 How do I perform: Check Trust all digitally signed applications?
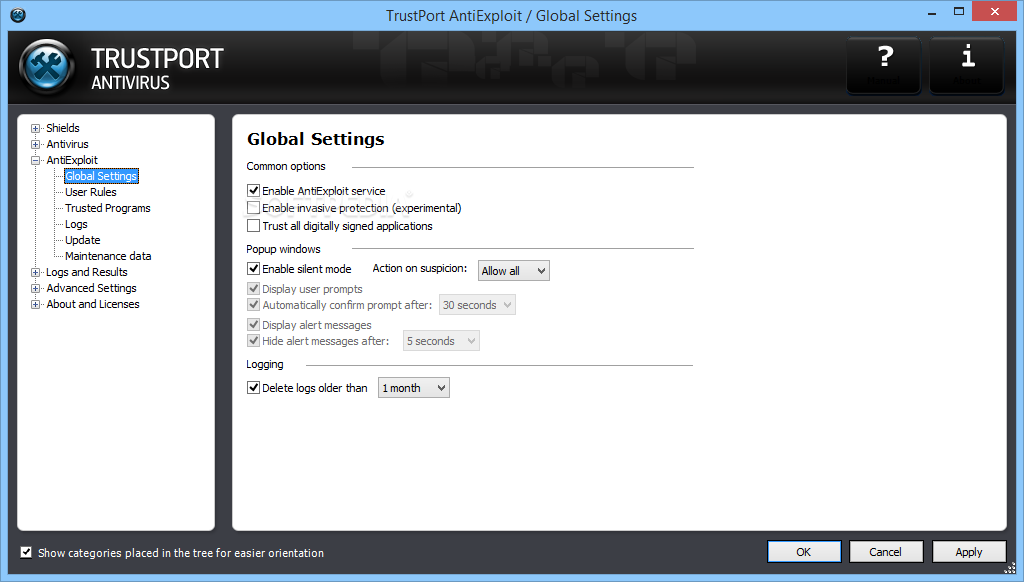[253, 226]
